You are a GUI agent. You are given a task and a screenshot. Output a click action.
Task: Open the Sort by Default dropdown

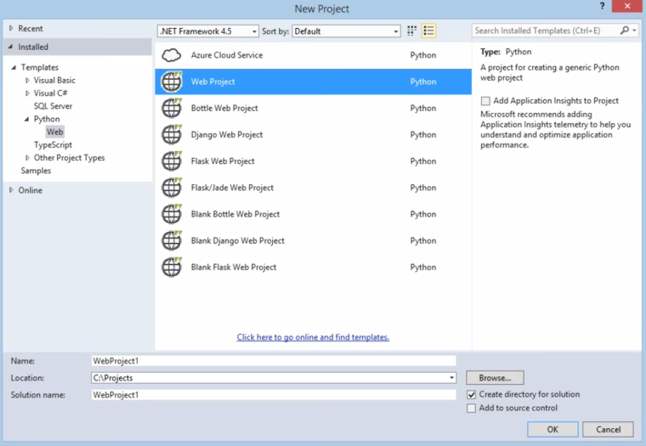[346, 31]
